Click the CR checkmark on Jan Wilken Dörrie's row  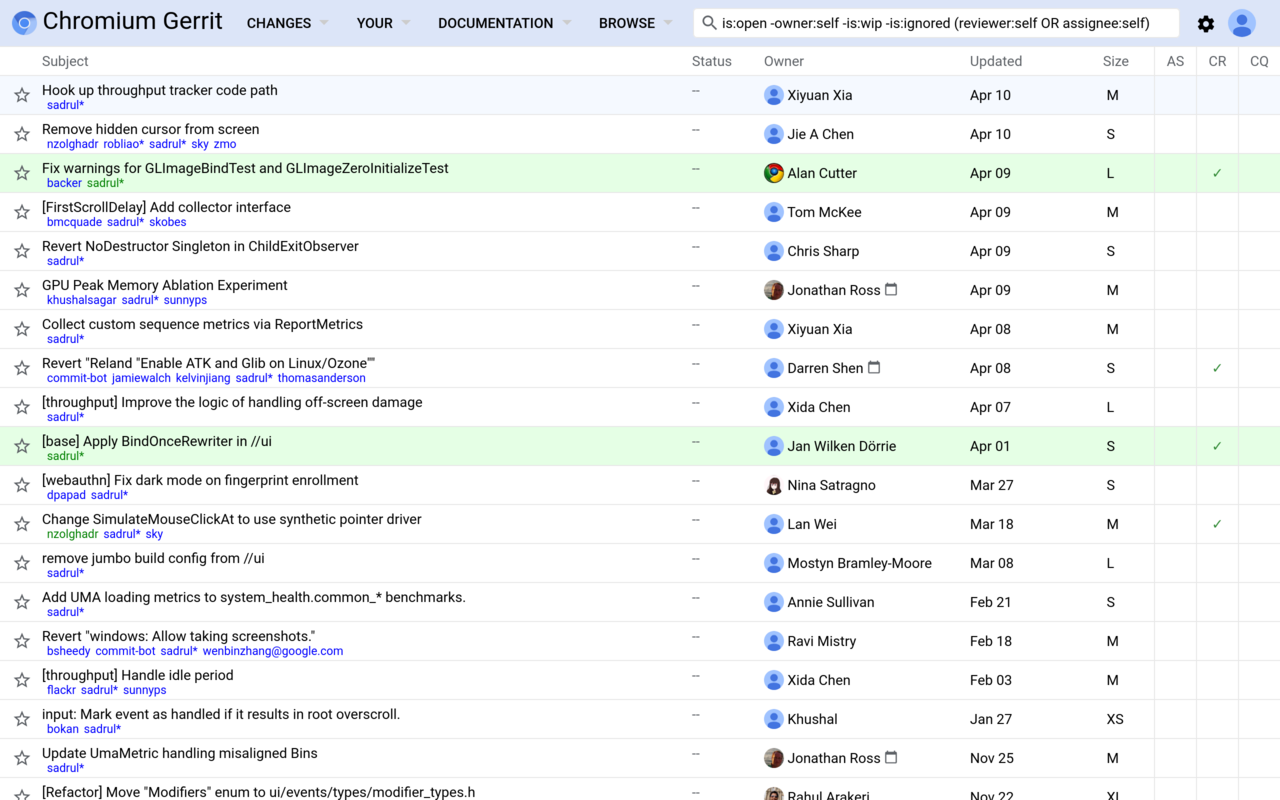tap(1217, 446)
